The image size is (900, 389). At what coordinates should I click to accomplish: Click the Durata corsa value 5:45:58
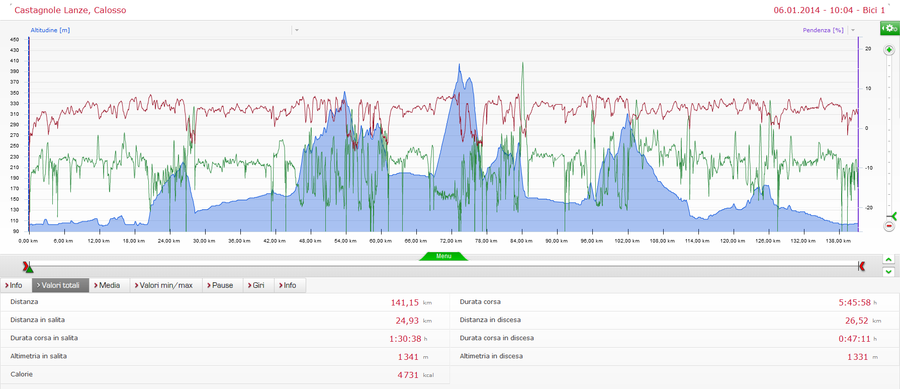click(855, 302)
